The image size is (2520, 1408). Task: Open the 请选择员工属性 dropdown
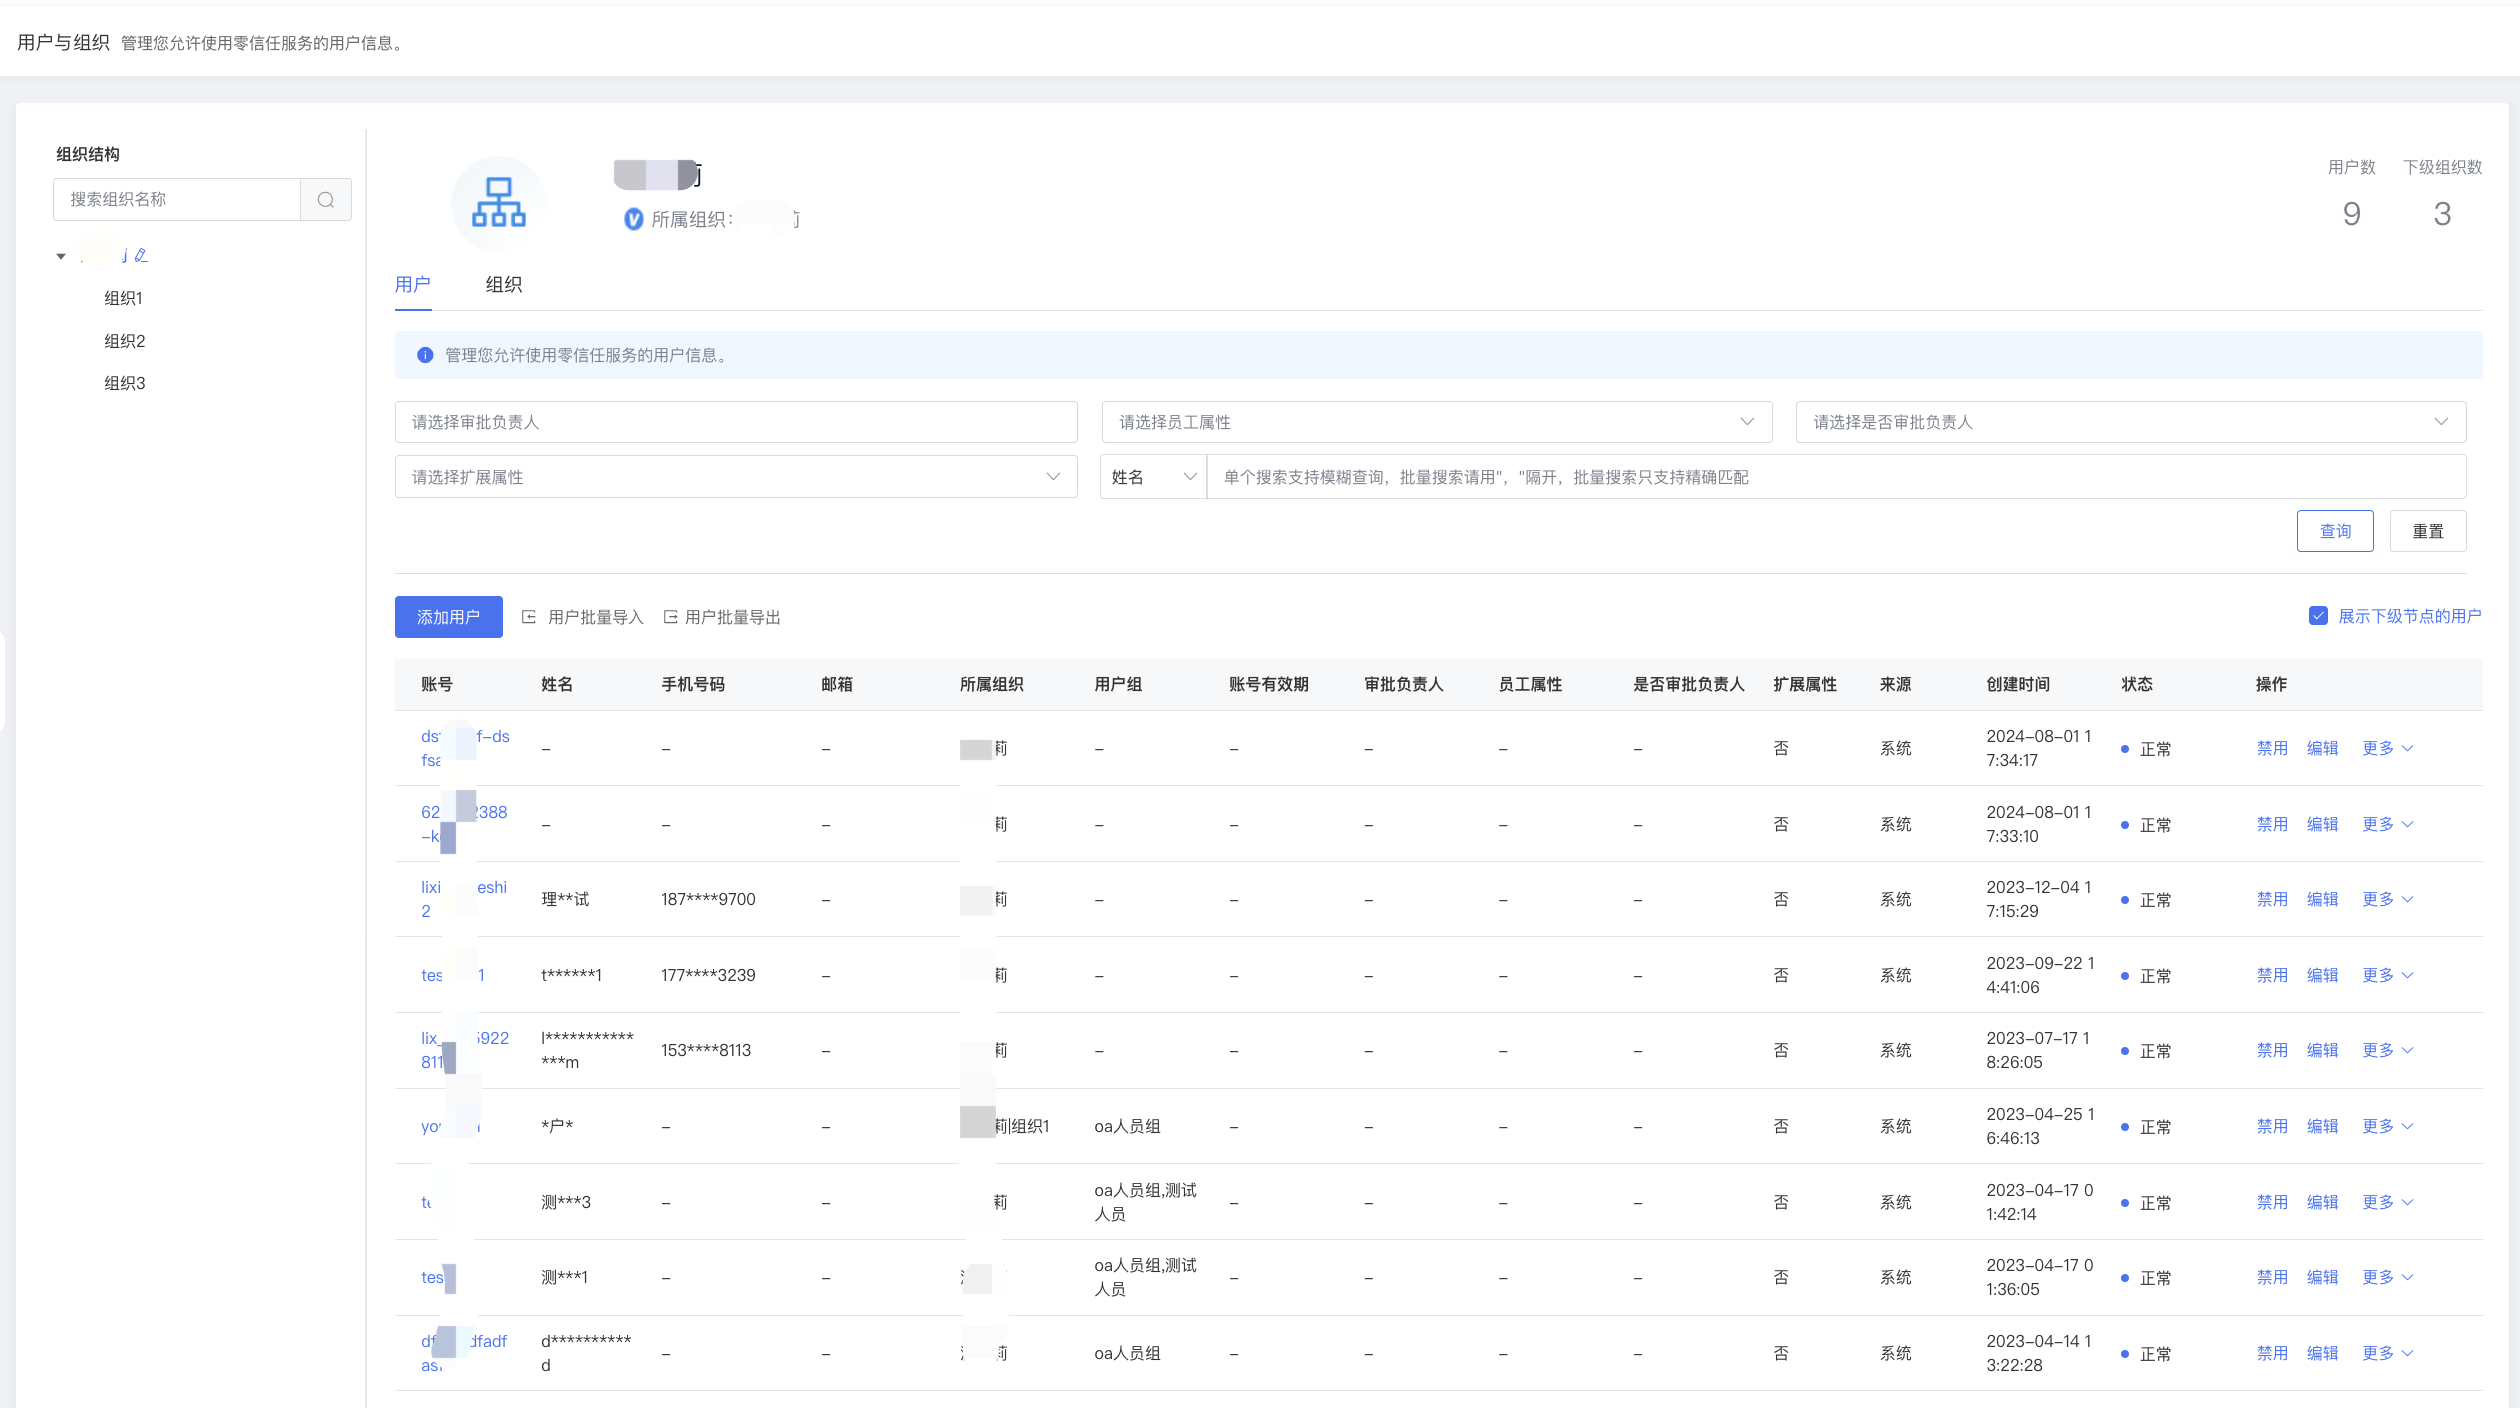pyautogui.click(x=1436, y=422)
